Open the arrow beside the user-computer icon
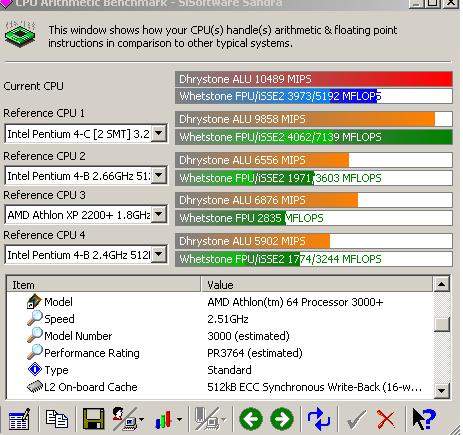 [x=142, y=419]
